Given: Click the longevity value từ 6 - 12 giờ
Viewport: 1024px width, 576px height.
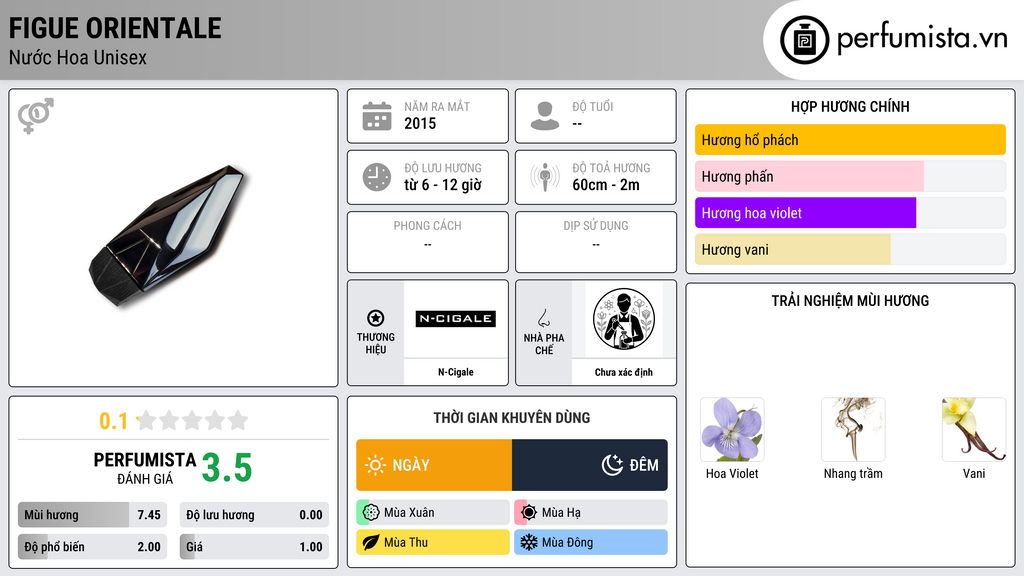Looking at the screenshot, I should click(x=443, y=185).
